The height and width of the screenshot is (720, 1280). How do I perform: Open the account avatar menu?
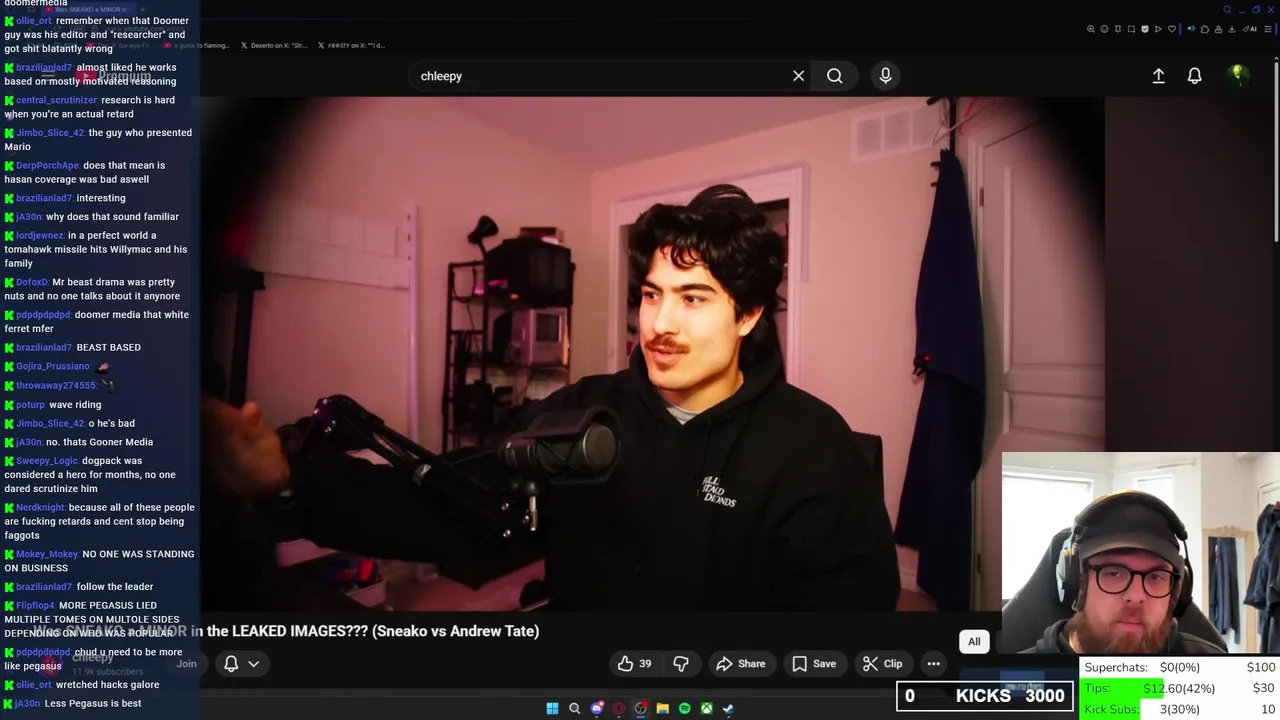coord(1237,75)
